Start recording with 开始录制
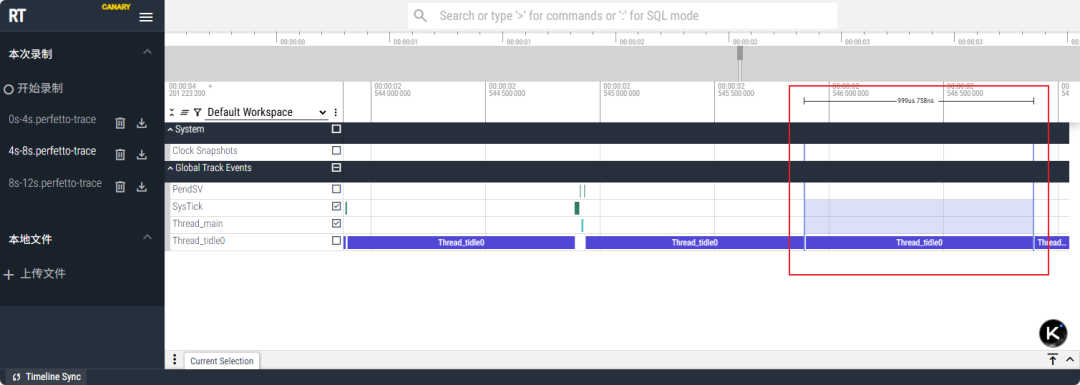1080x385 pixels. coord(34,89)
